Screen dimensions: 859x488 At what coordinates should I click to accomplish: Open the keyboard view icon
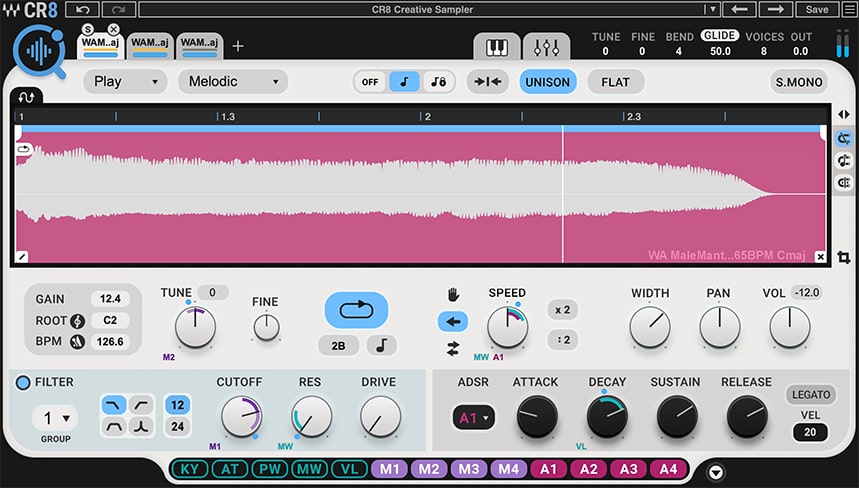point(497,48)
